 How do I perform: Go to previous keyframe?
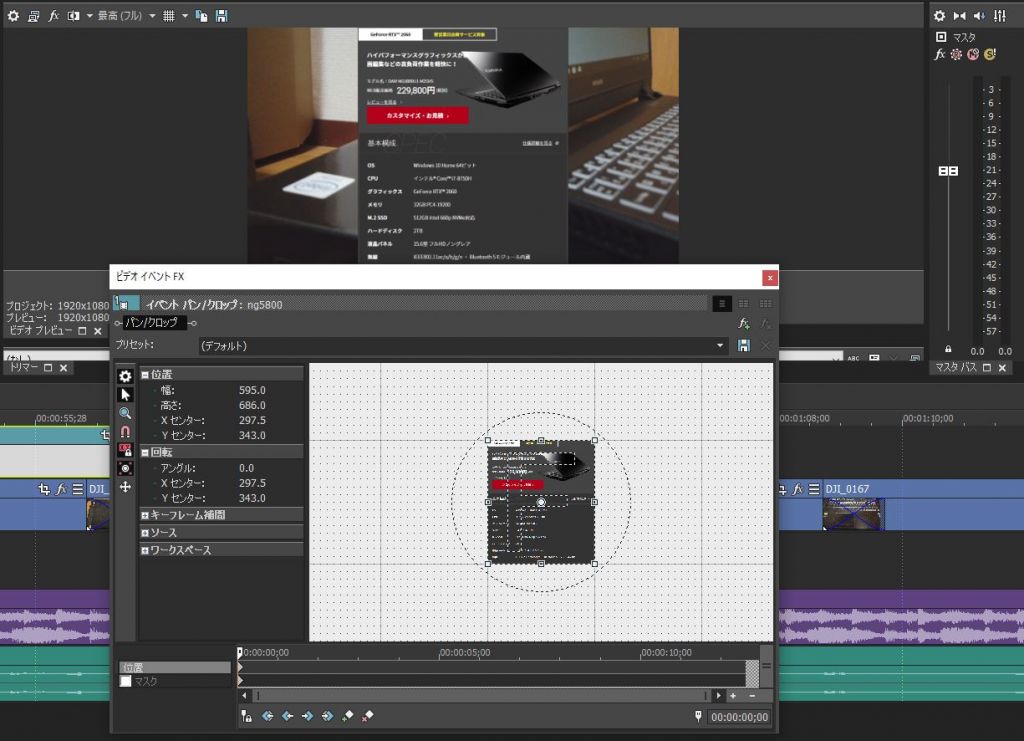coord(287,716)
